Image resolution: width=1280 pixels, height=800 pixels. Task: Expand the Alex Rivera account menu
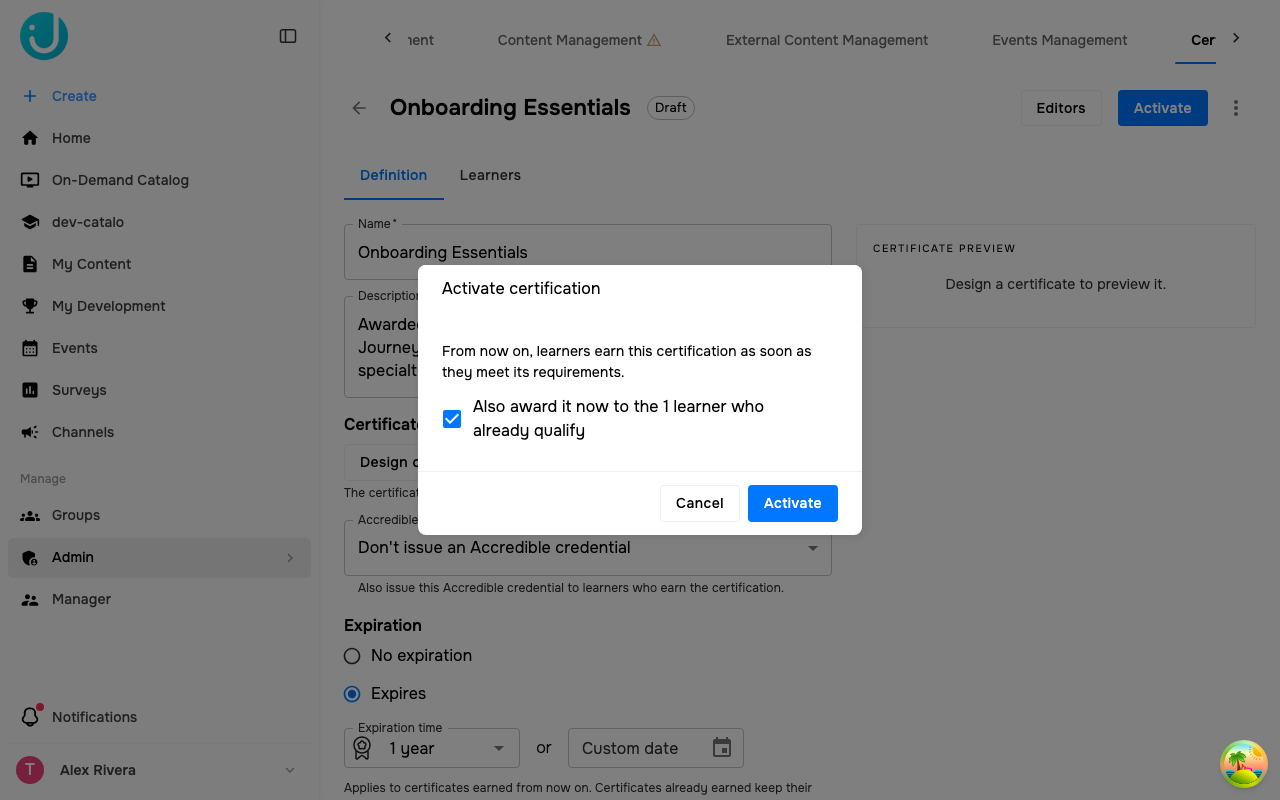tap(290, 770)
